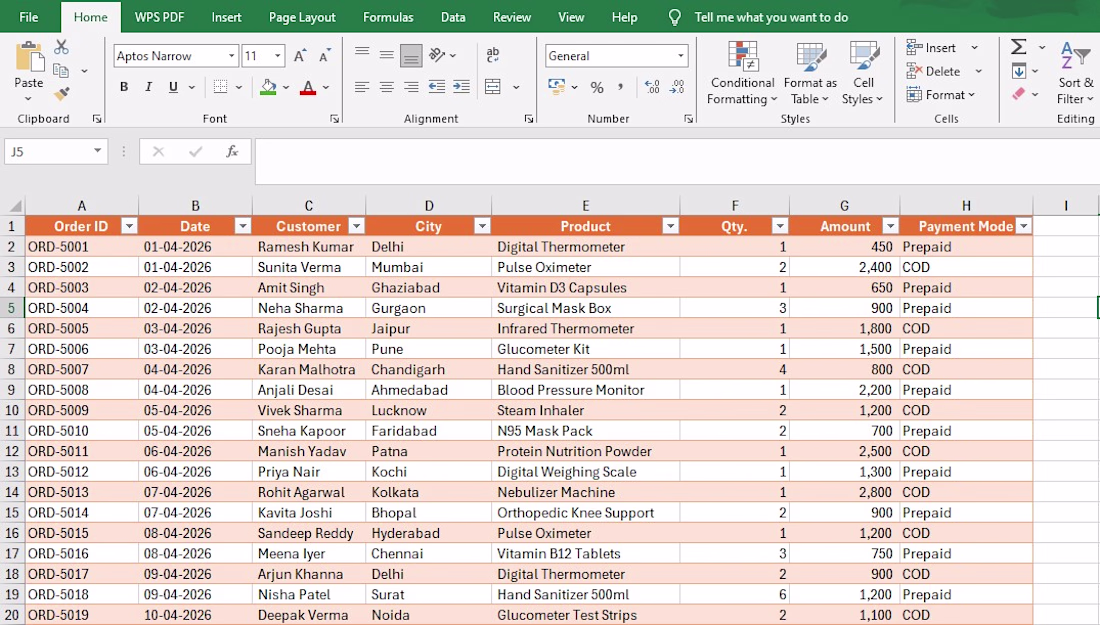Click the Paste button
Screen dimensions: 1100x625
[29, 72]
